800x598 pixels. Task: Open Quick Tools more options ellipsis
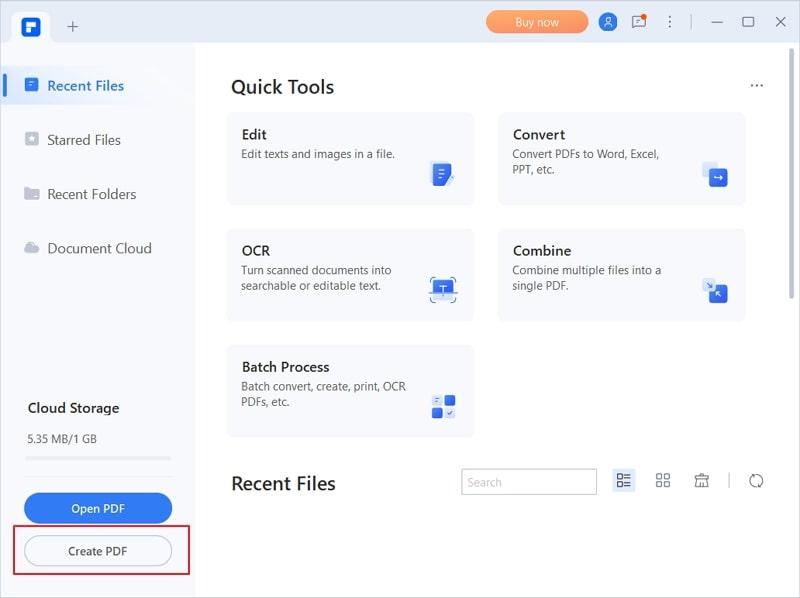[757, 85]
